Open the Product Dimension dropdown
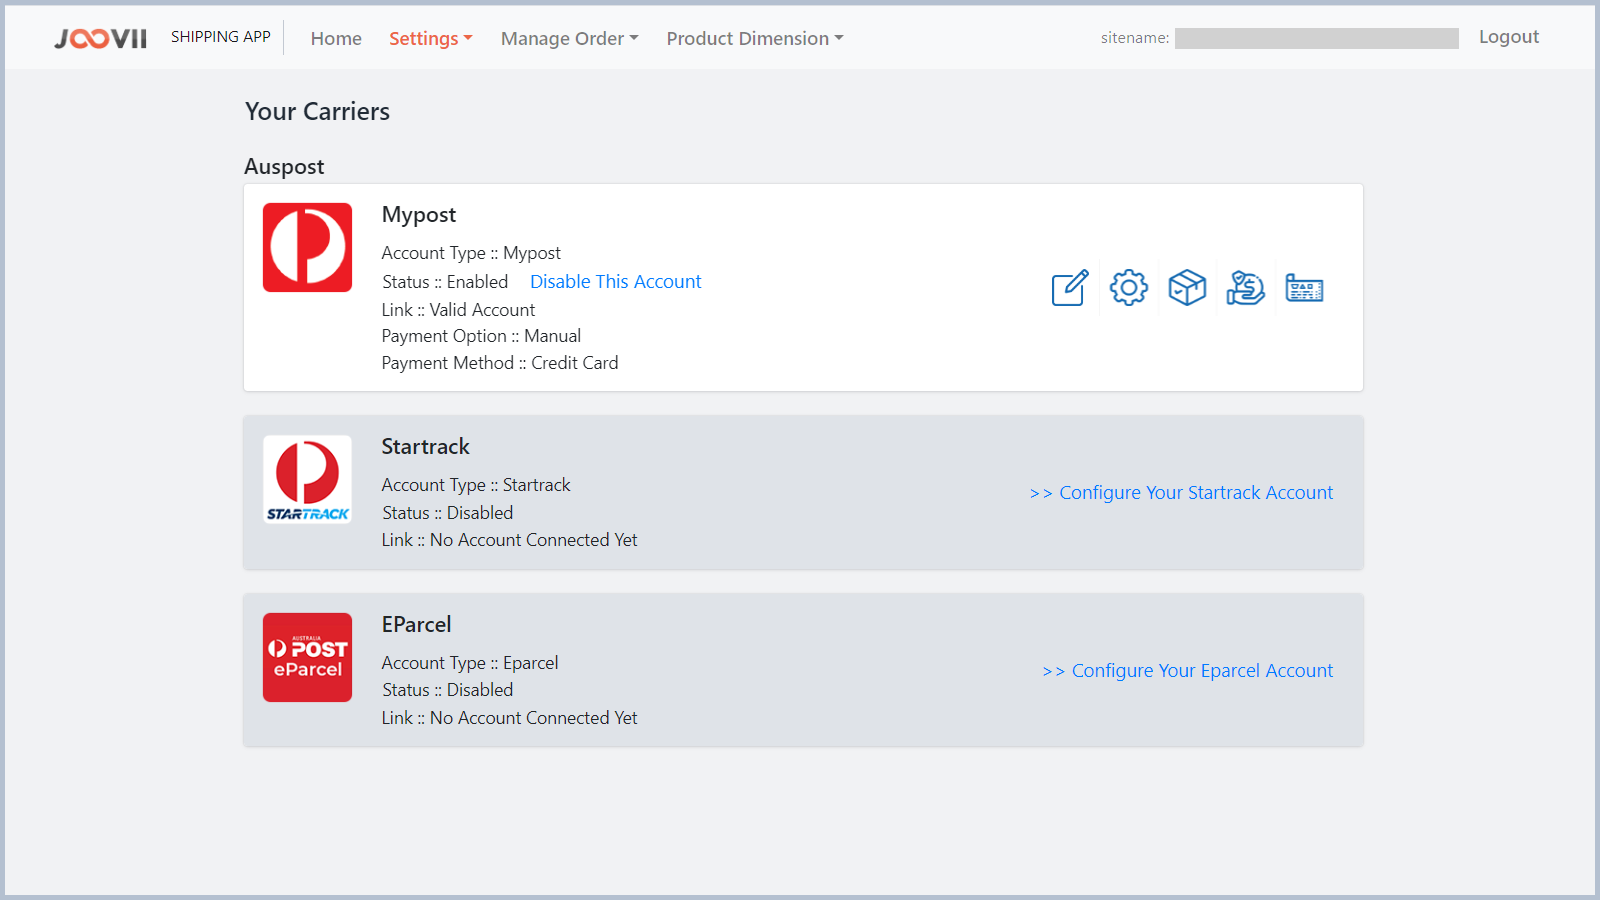Viewport: 1600px width, 900px height. point(753,38)
